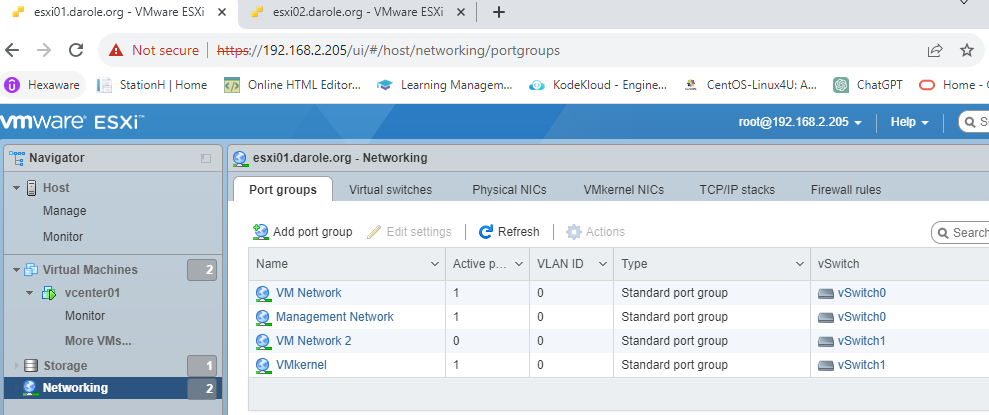The width and height of the screenshot is (989, 415).
Task: Open the Type column dropdown arrow
Action: click(800, 264)
